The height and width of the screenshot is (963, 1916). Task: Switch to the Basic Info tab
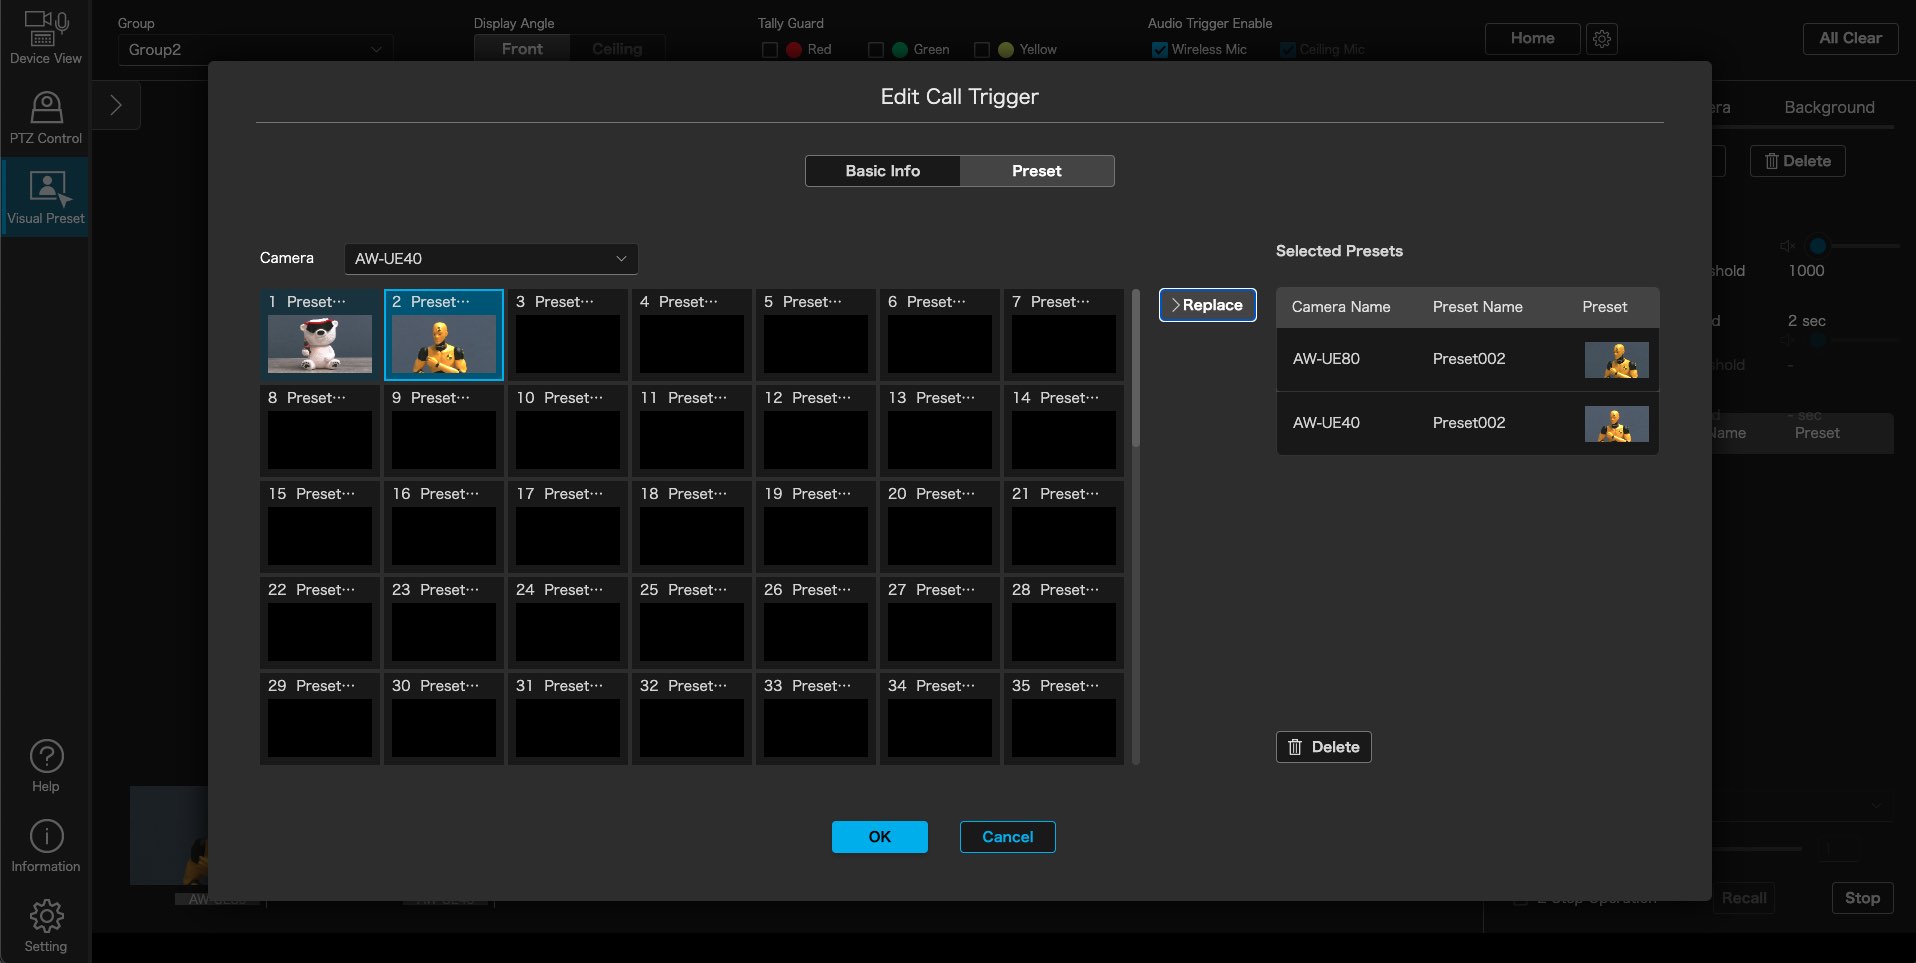point(883,171)
